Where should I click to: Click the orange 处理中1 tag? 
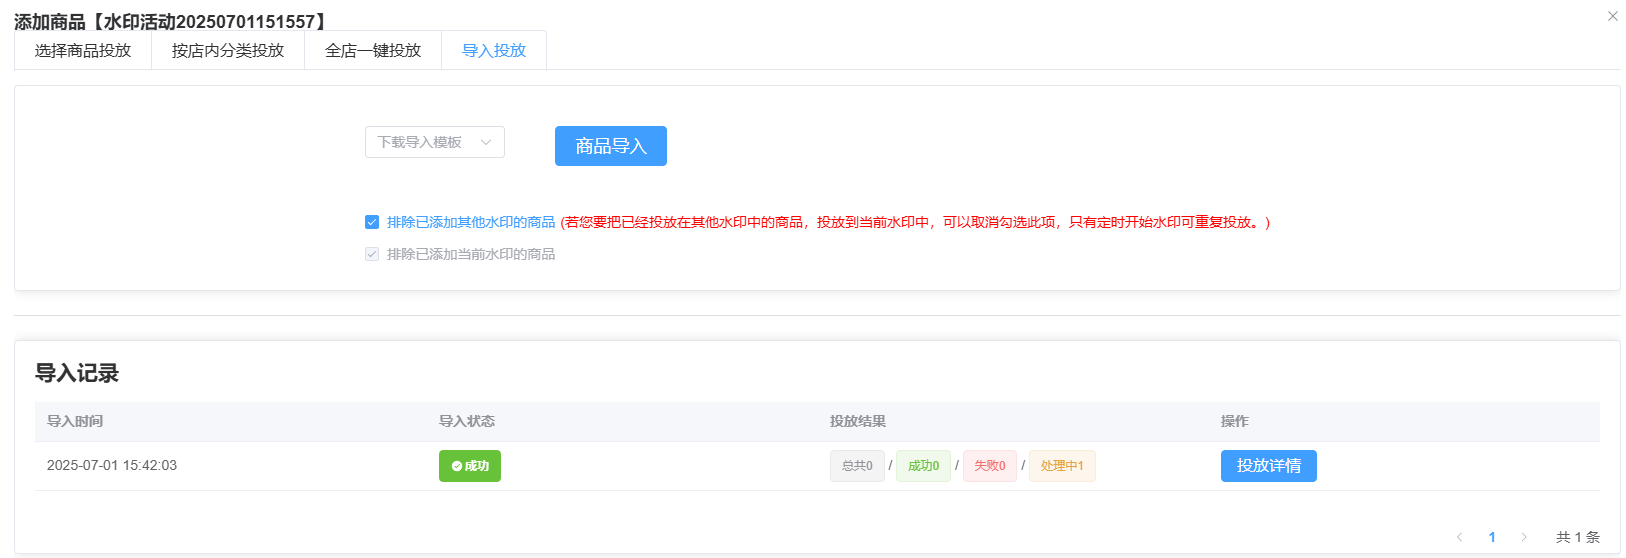[x=1062, y=466]
